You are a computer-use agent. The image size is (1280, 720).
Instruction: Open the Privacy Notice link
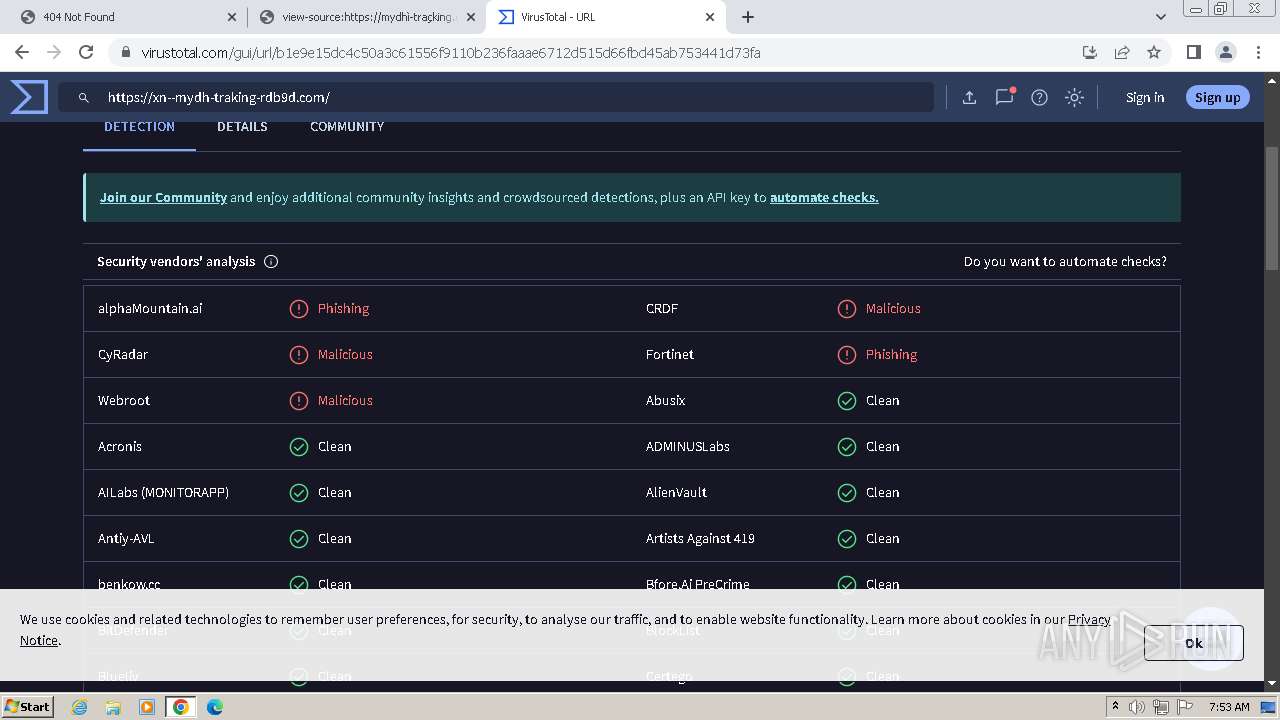1090,619
